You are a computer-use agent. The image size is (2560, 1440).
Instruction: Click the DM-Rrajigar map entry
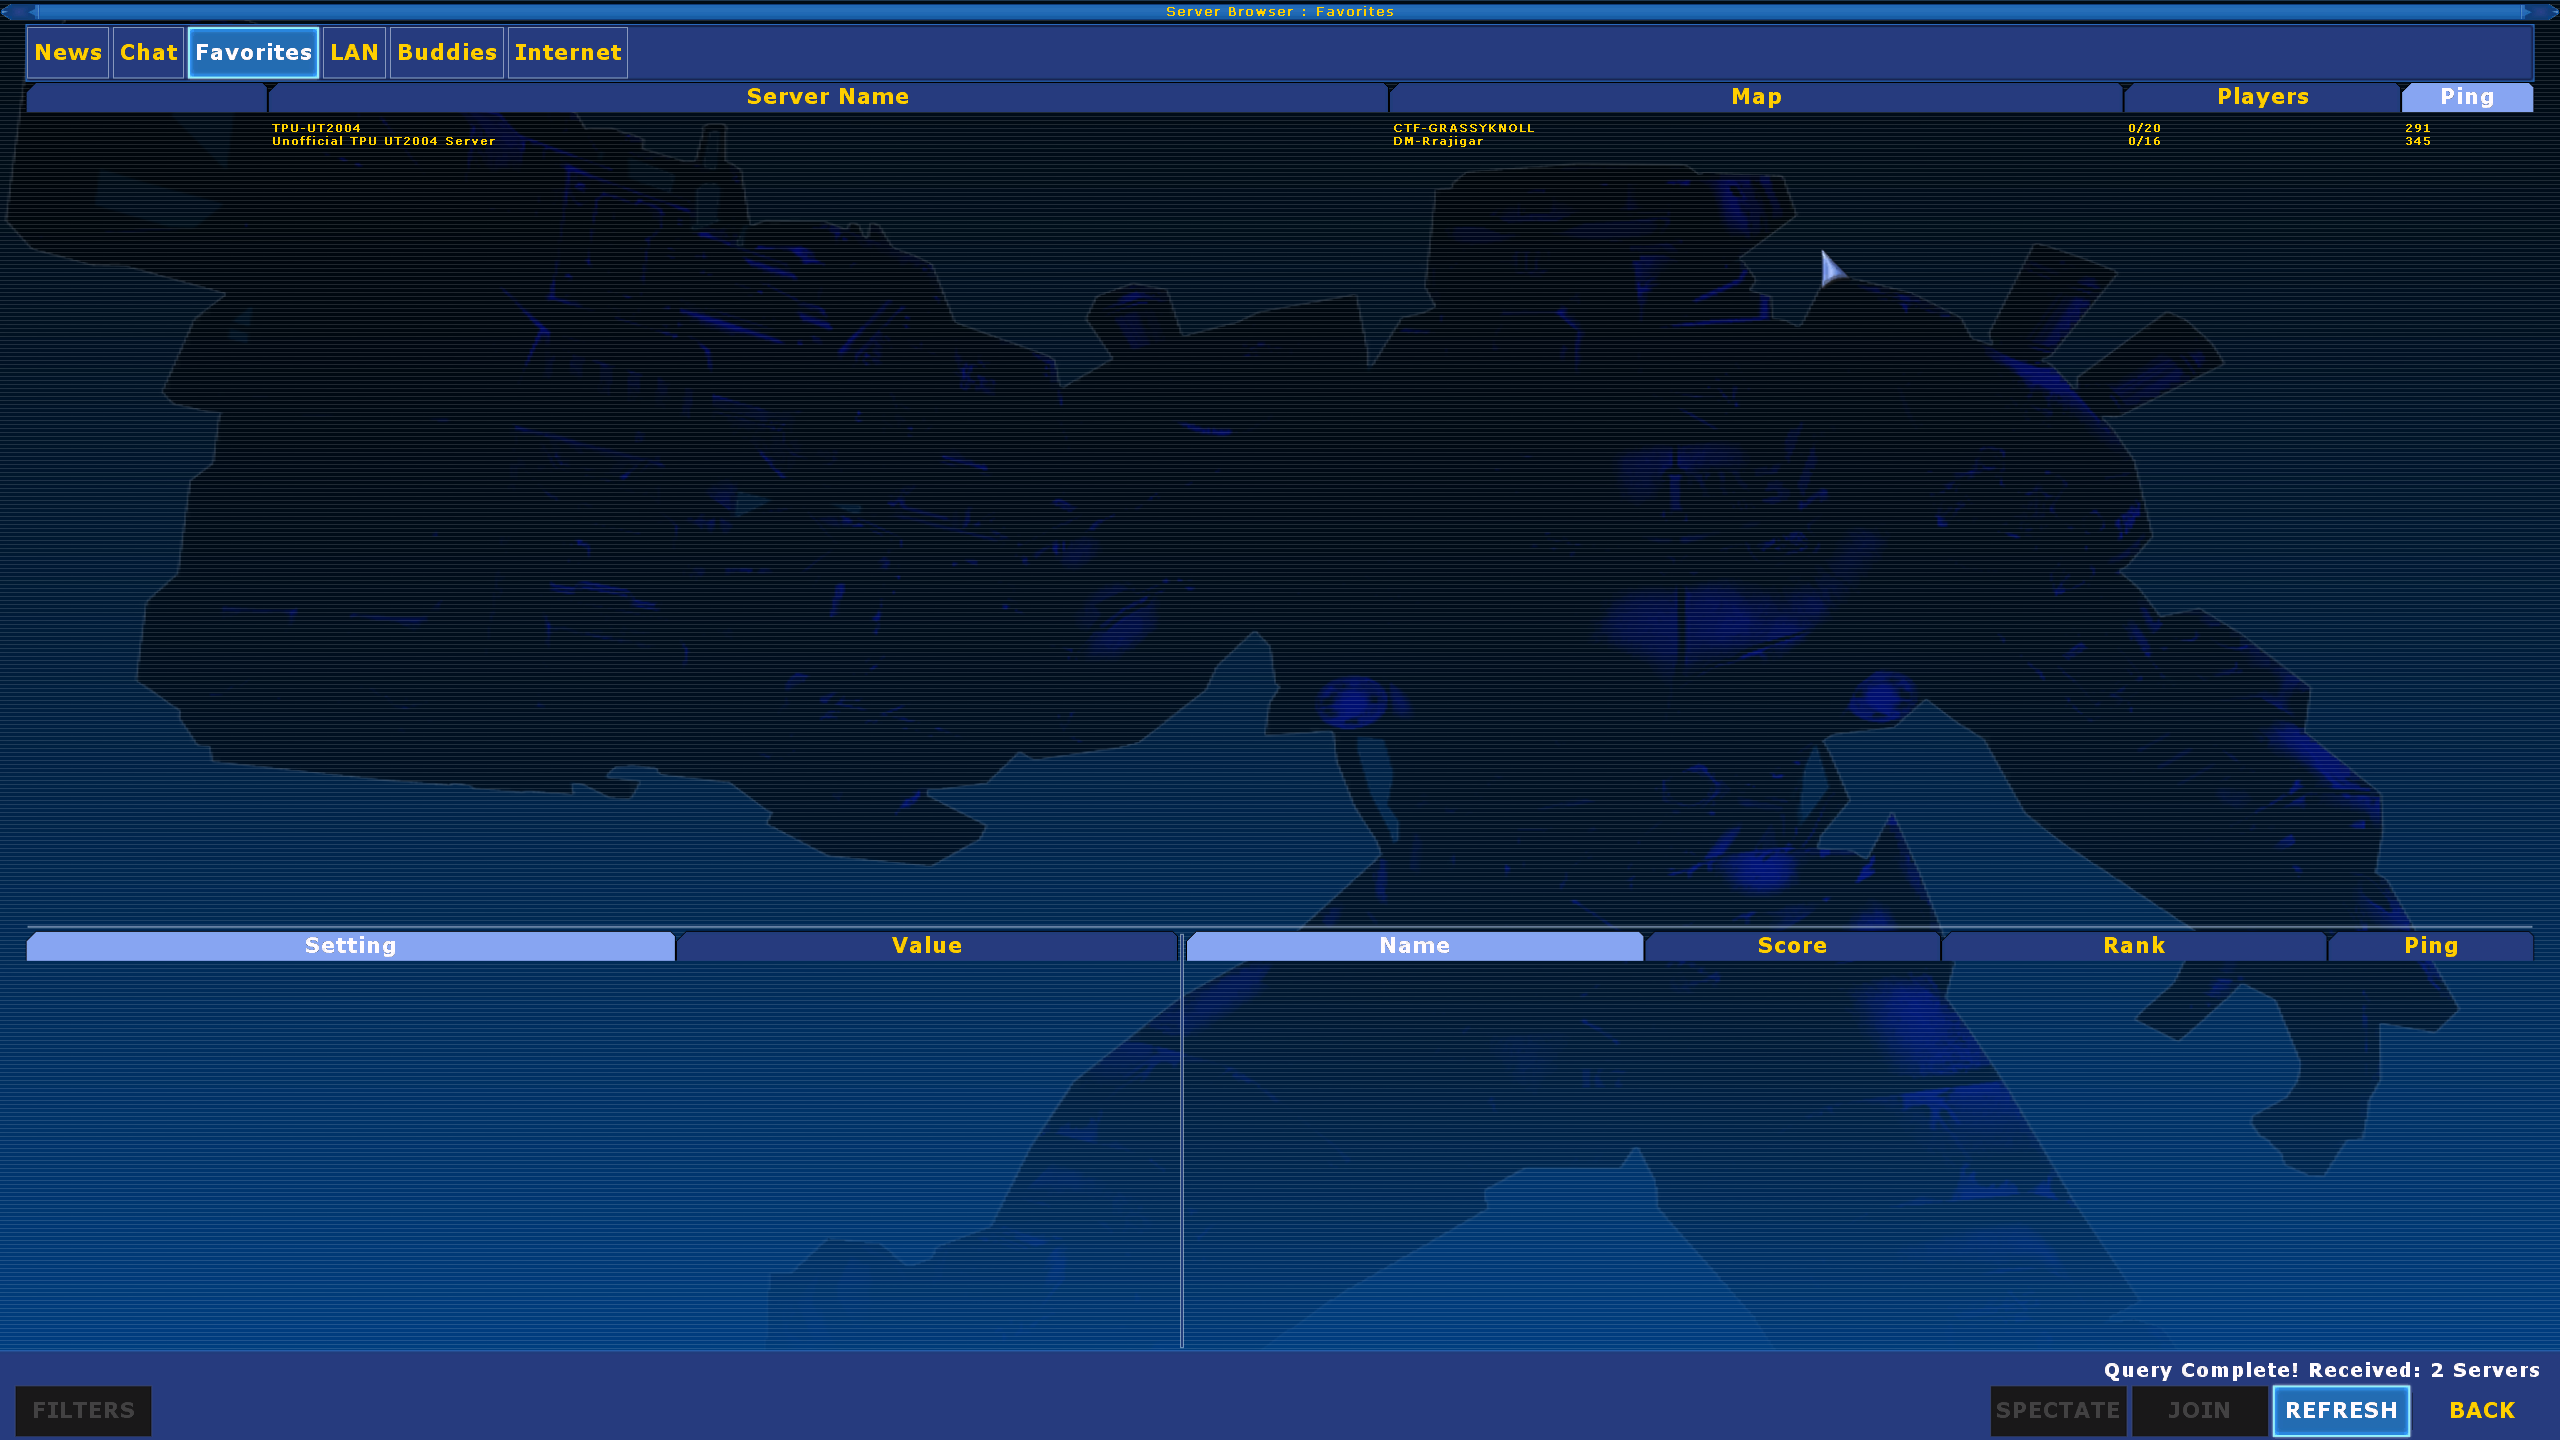tap(1438, 141)
